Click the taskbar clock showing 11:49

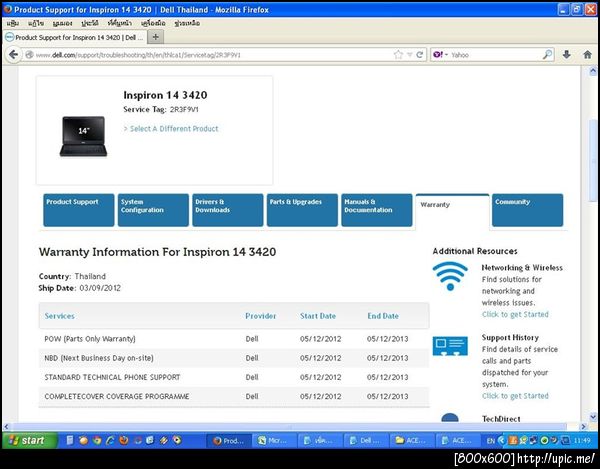point(582,441)
